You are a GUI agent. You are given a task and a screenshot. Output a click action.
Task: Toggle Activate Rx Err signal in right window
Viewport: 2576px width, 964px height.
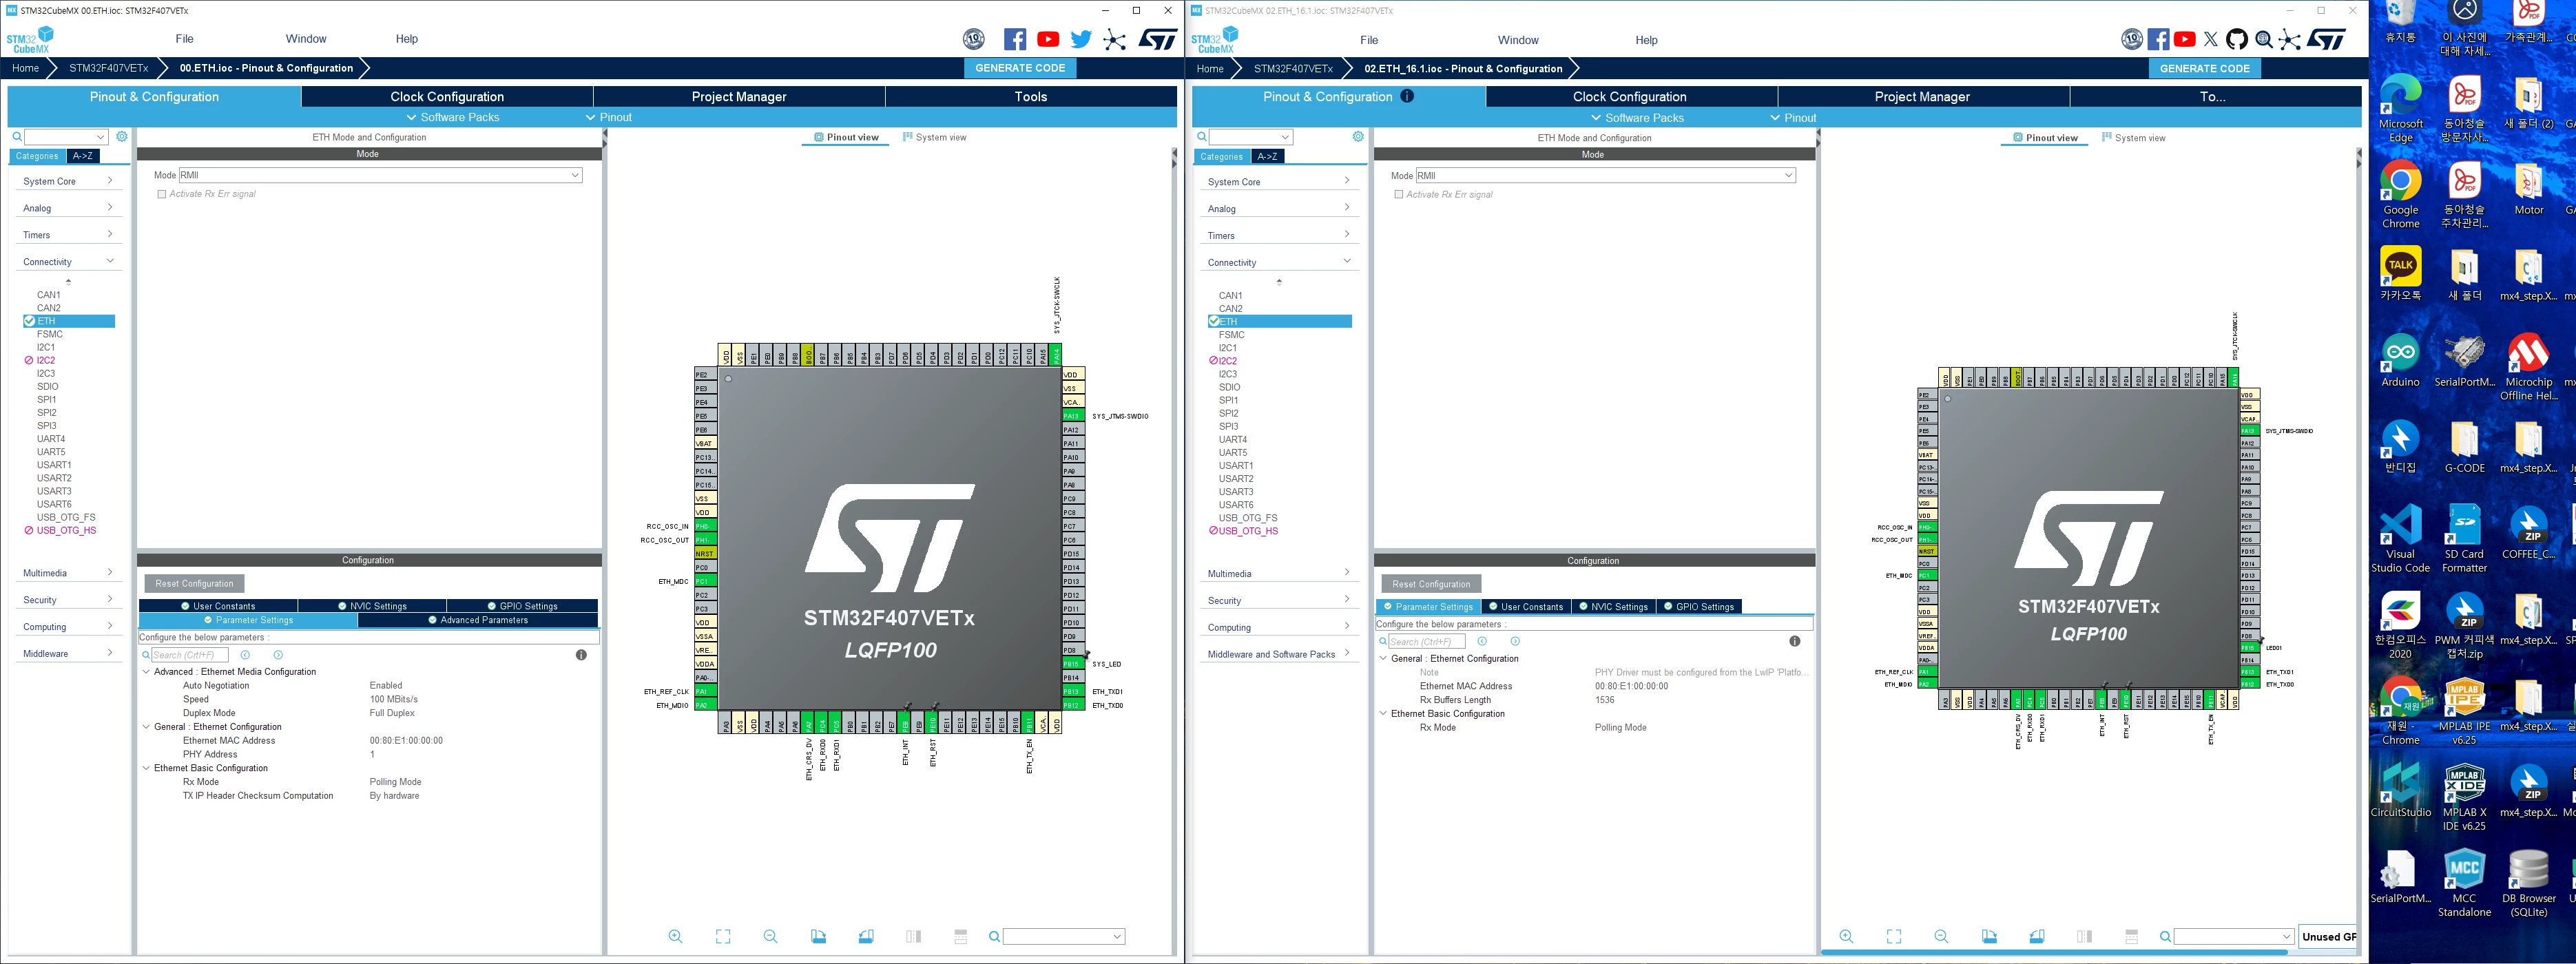coord(1399,194)
